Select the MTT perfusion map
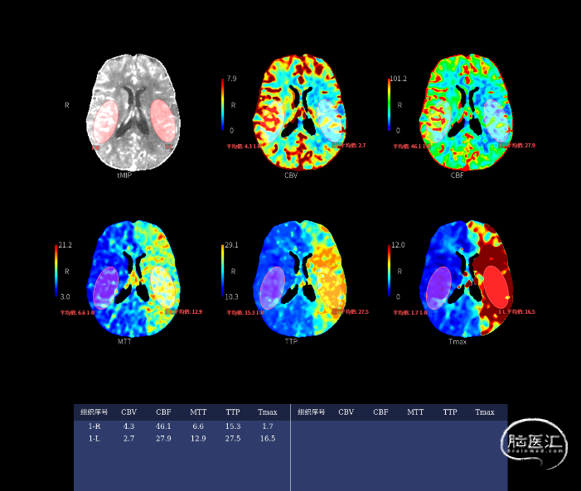 click(134, 279)
